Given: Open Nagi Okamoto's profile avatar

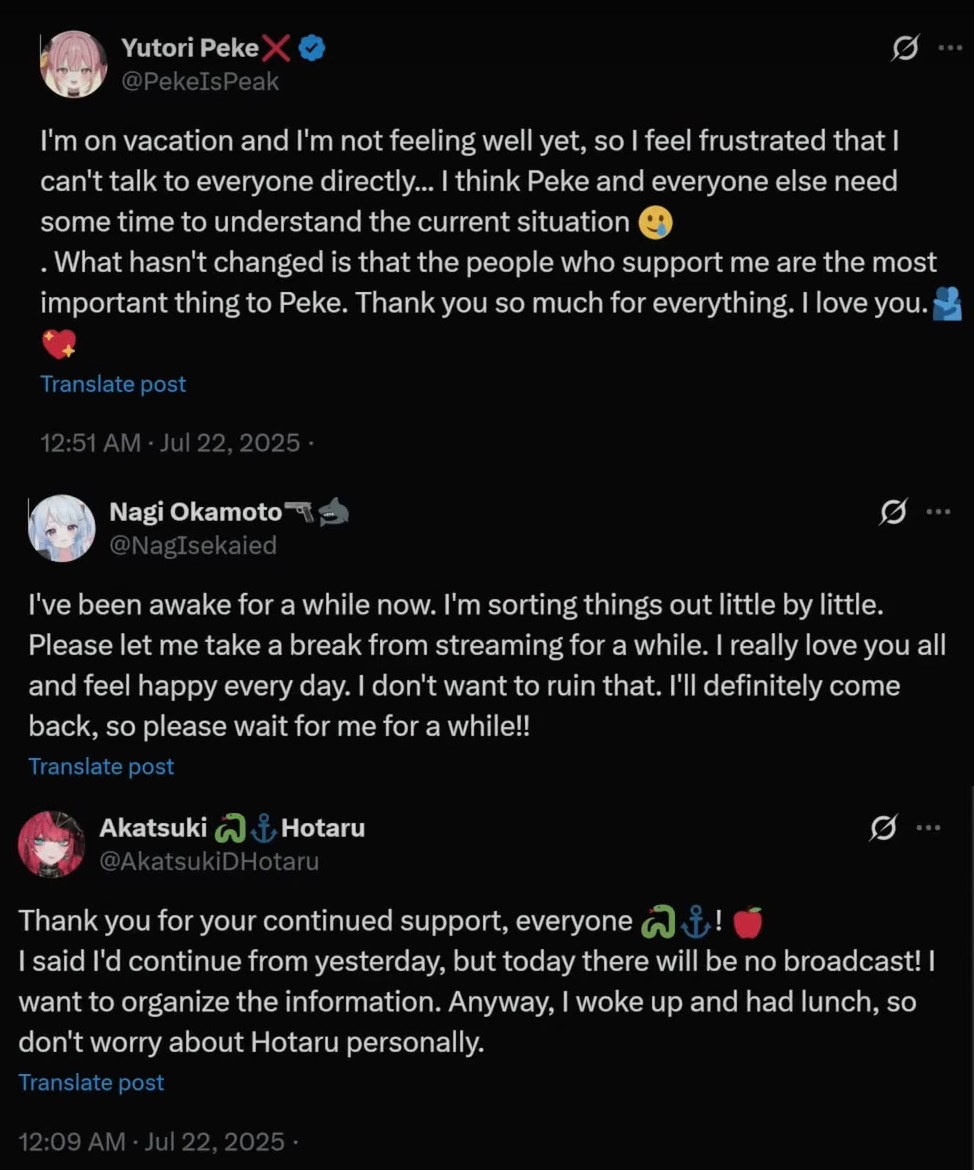Looking at the screenshot, I should pos(62,528).
